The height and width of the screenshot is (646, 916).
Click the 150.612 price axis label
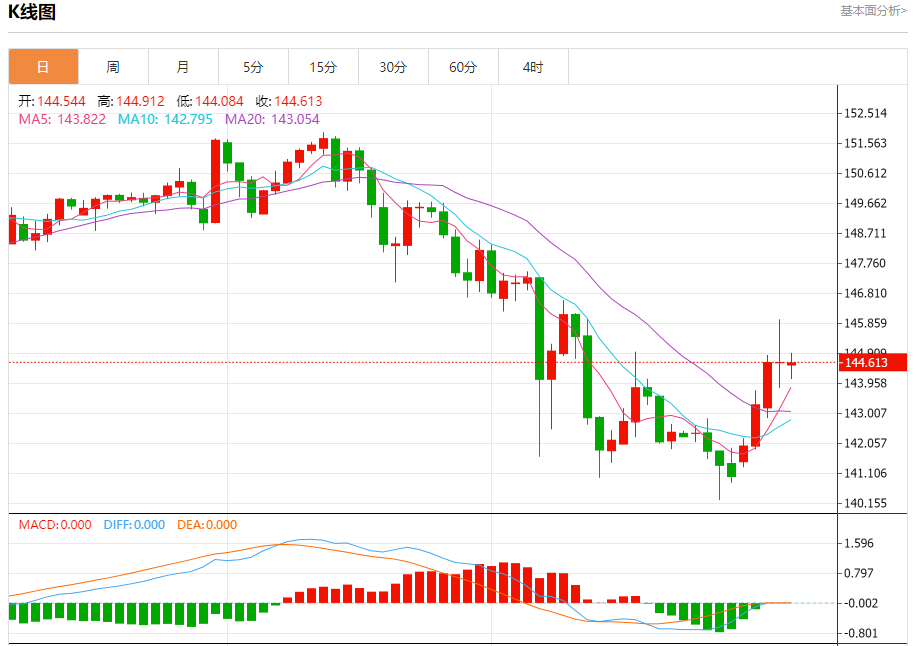point(866,173)
